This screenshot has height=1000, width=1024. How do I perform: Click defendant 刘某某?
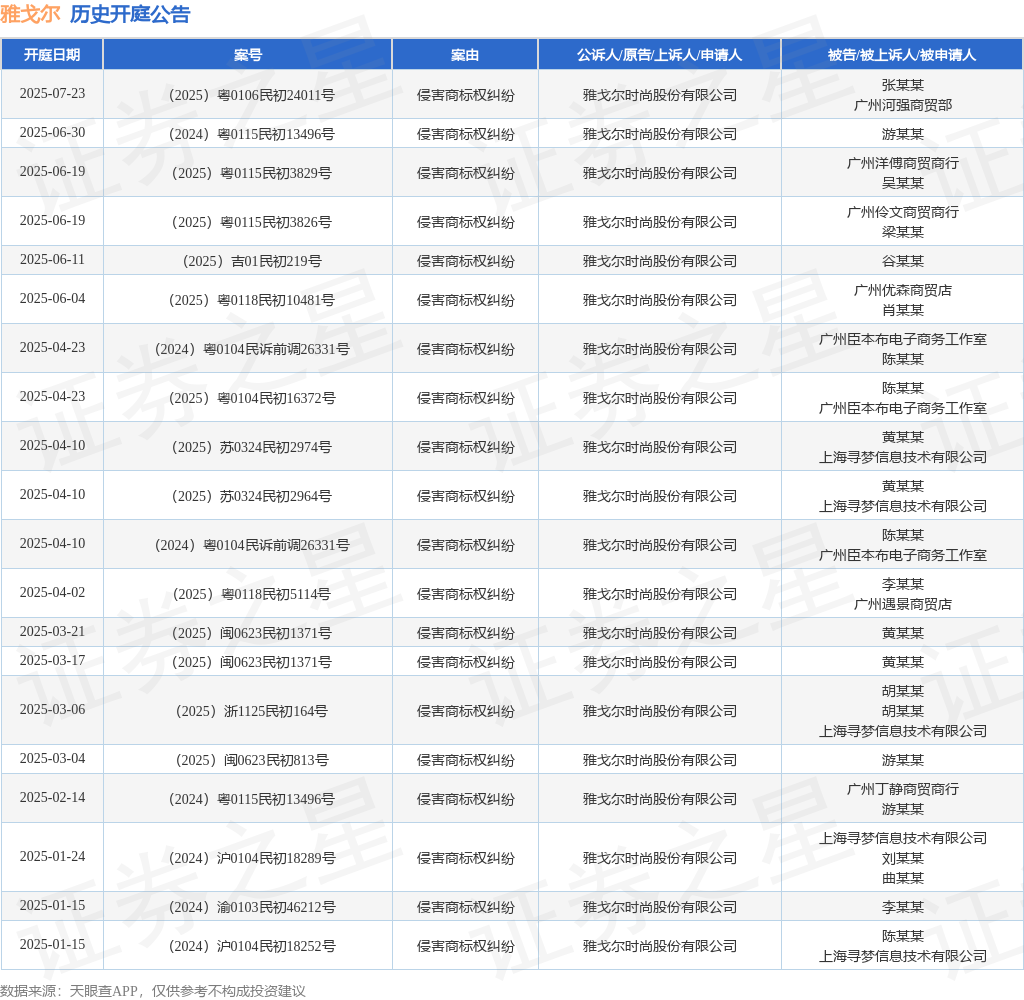click(x=903, y=858)
